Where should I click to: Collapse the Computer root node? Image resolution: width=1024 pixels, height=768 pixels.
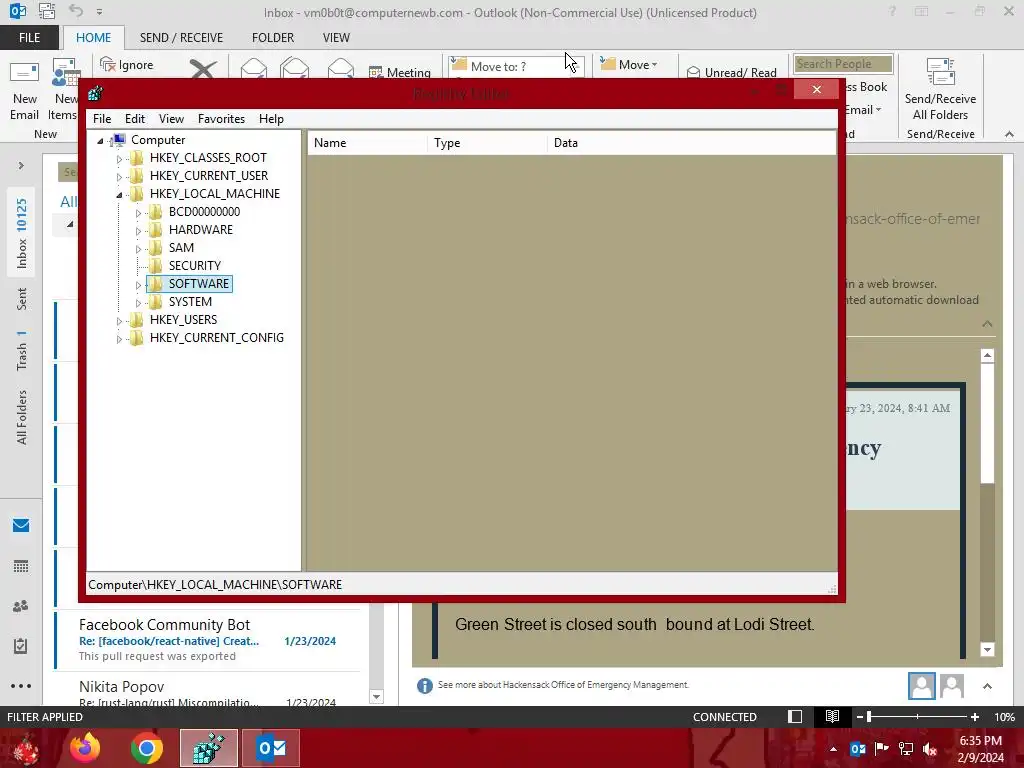tap(101, 140)
